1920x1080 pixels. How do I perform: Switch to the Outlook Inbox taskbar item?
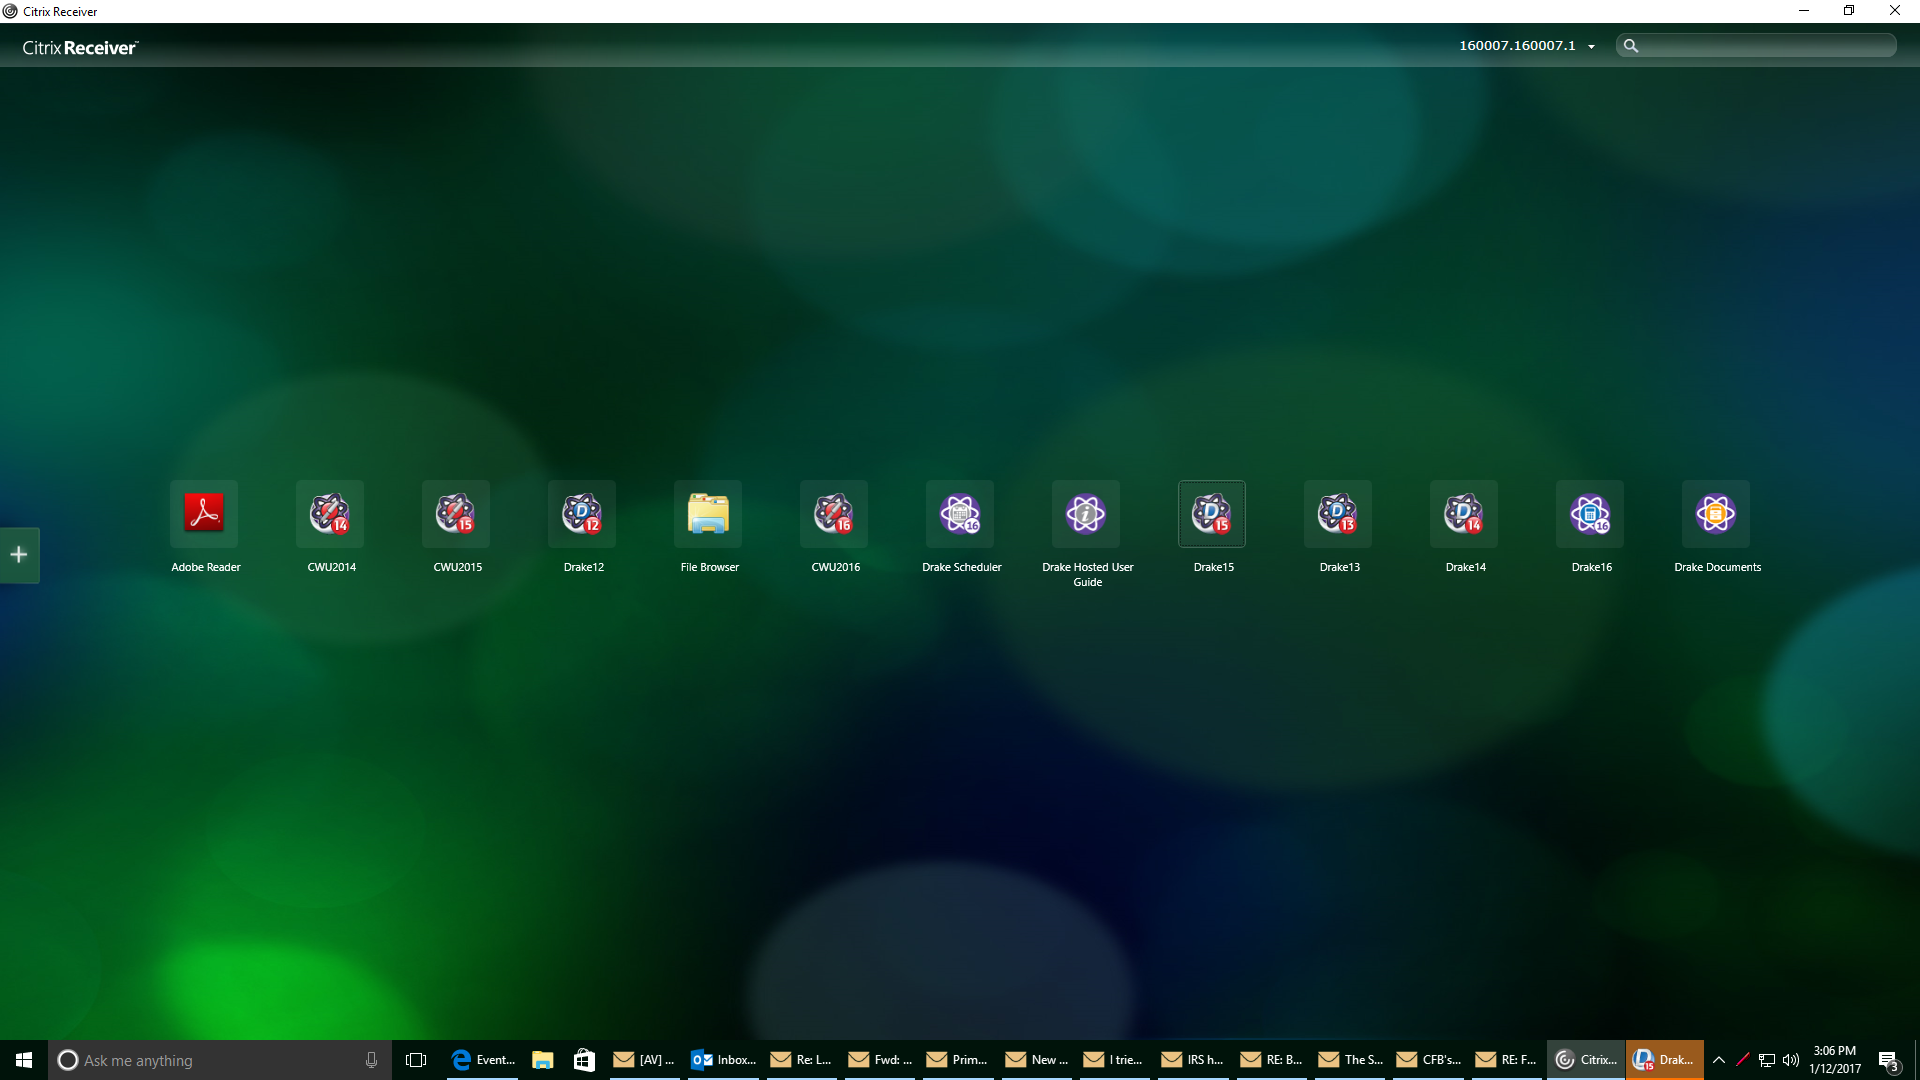[x=724, y=1060]
